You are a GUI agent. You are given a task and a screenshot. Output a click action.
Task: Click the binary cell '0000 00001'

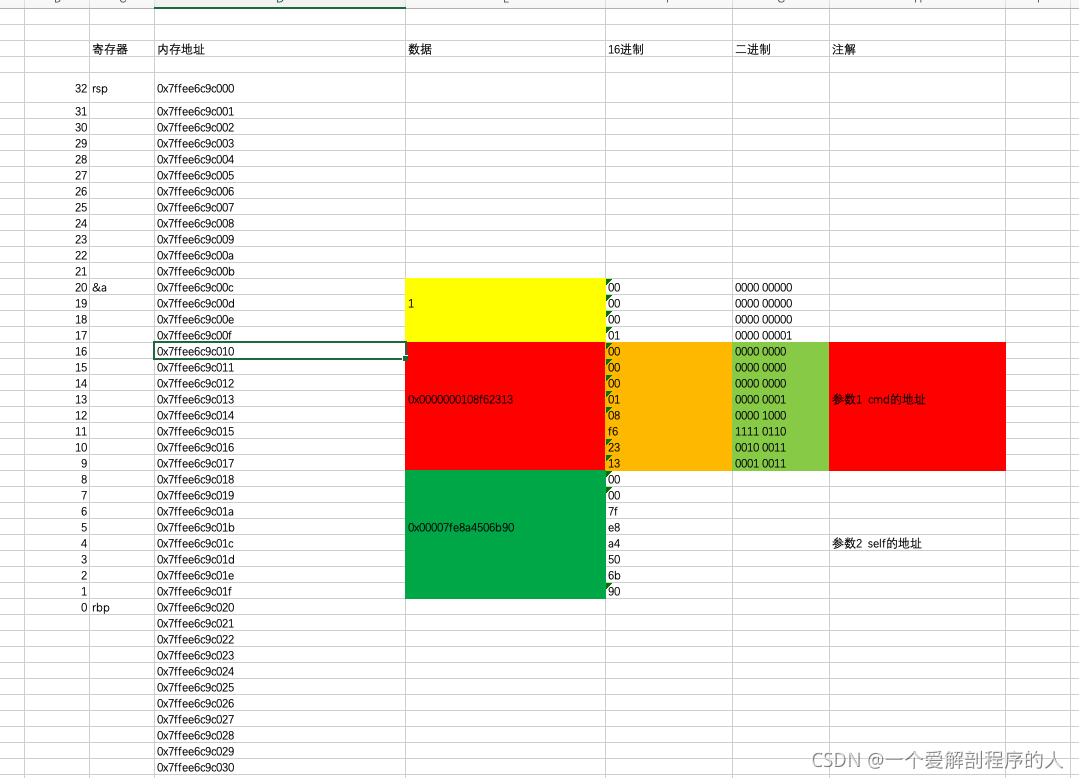point(781,335)
